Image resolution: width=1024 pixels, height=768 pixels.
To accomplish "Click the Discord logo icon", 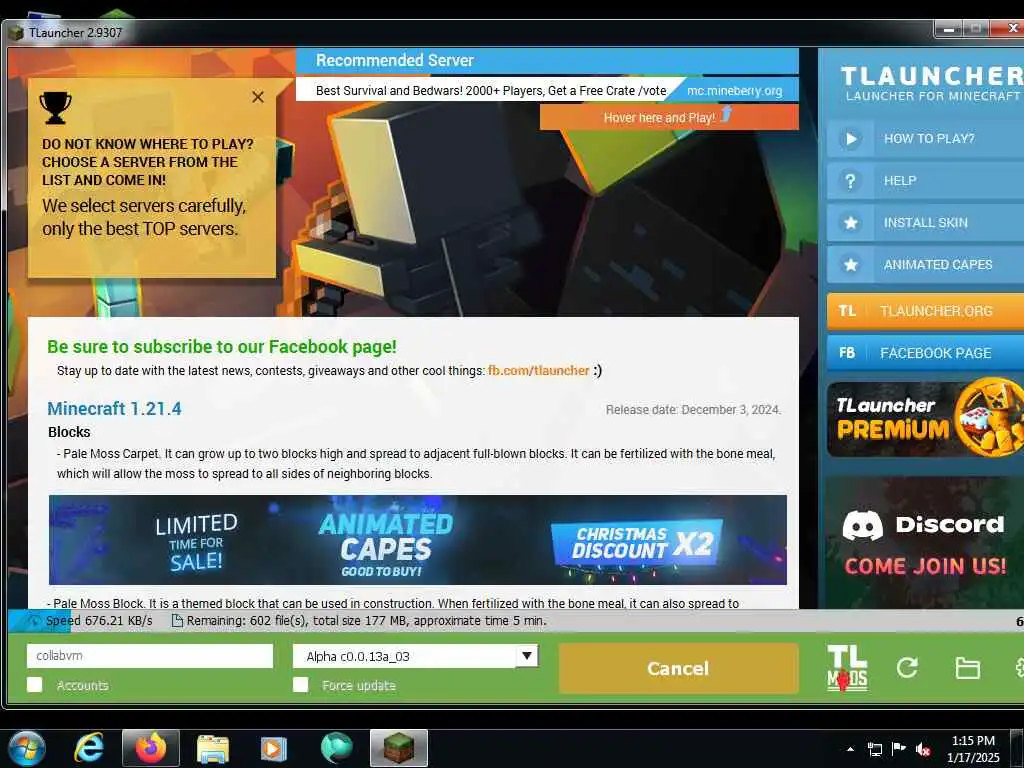I will (862, 525).
